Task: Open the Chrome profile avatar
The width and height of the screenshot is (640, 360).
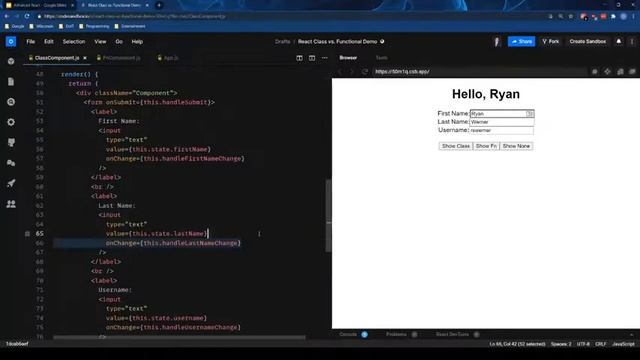Action: pyautogui.click(x=623, y=16)
